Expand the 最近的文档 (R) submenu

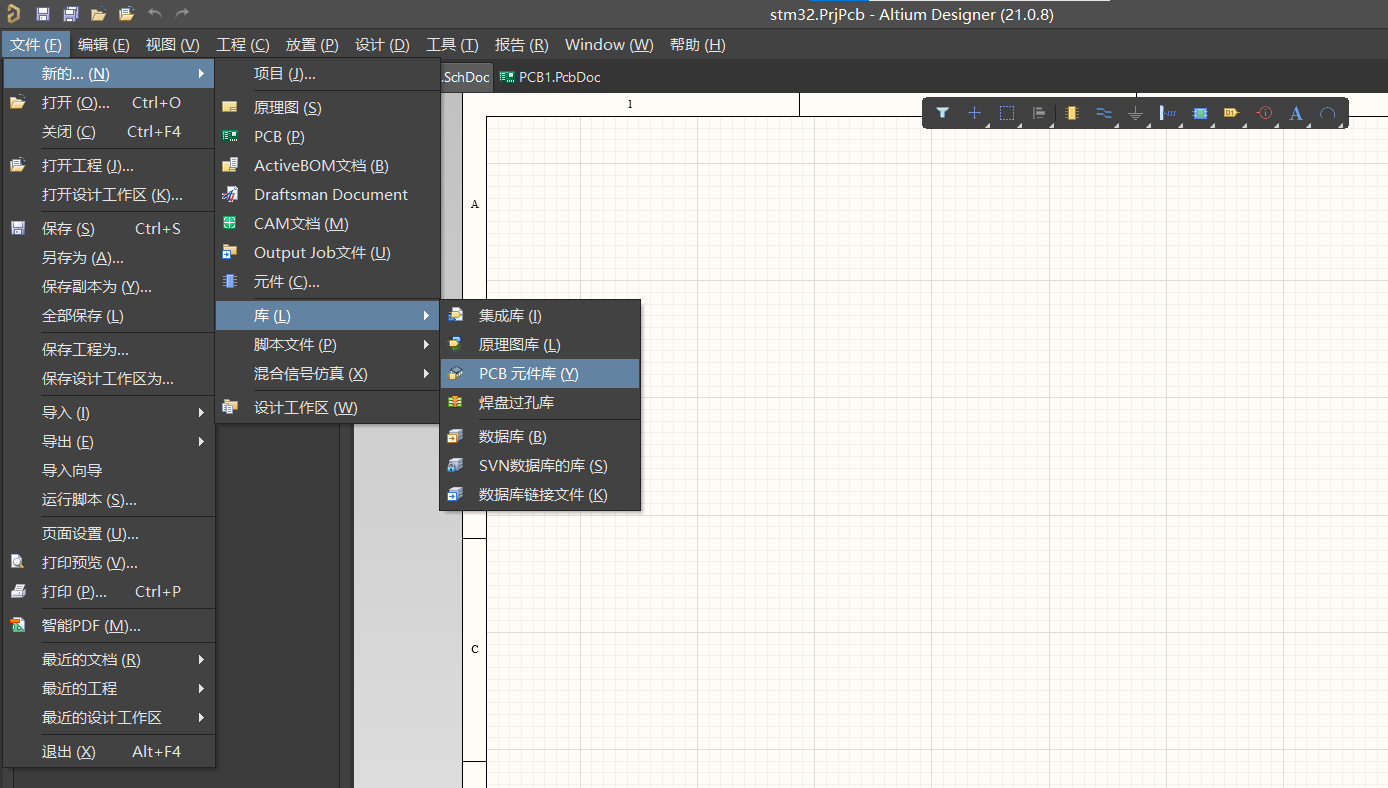(109, 660)
